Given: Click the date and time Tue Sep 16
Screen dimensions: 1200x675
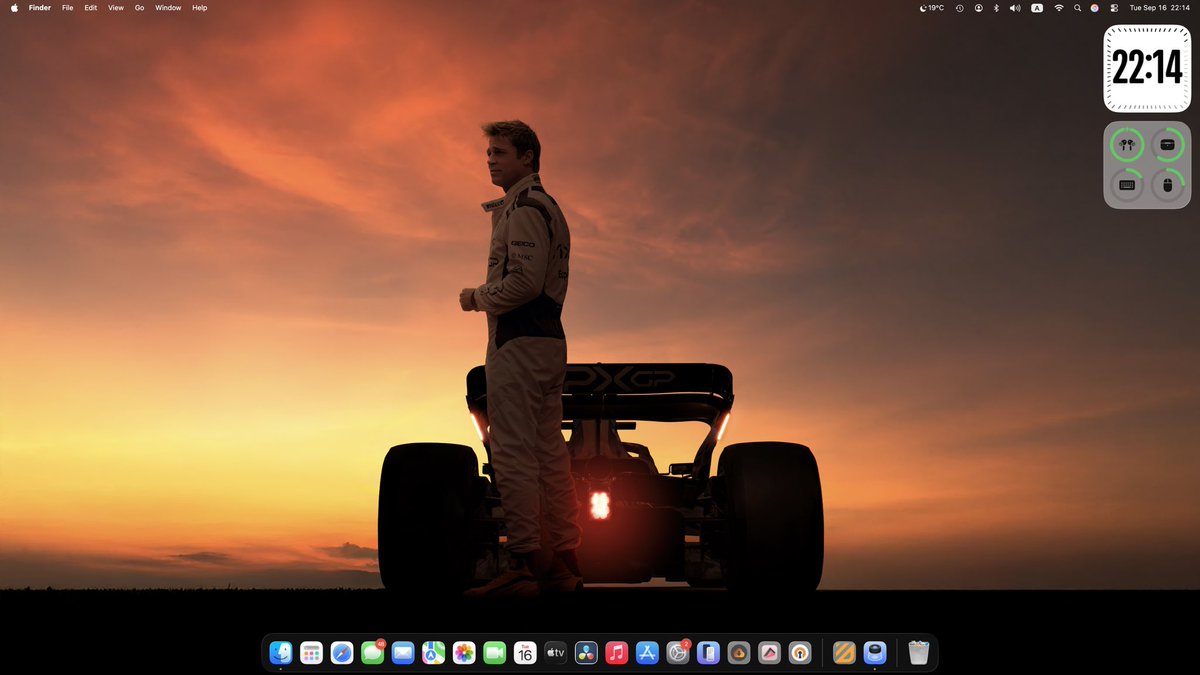Looking at the screenshot, I should tap(1160, 7).
